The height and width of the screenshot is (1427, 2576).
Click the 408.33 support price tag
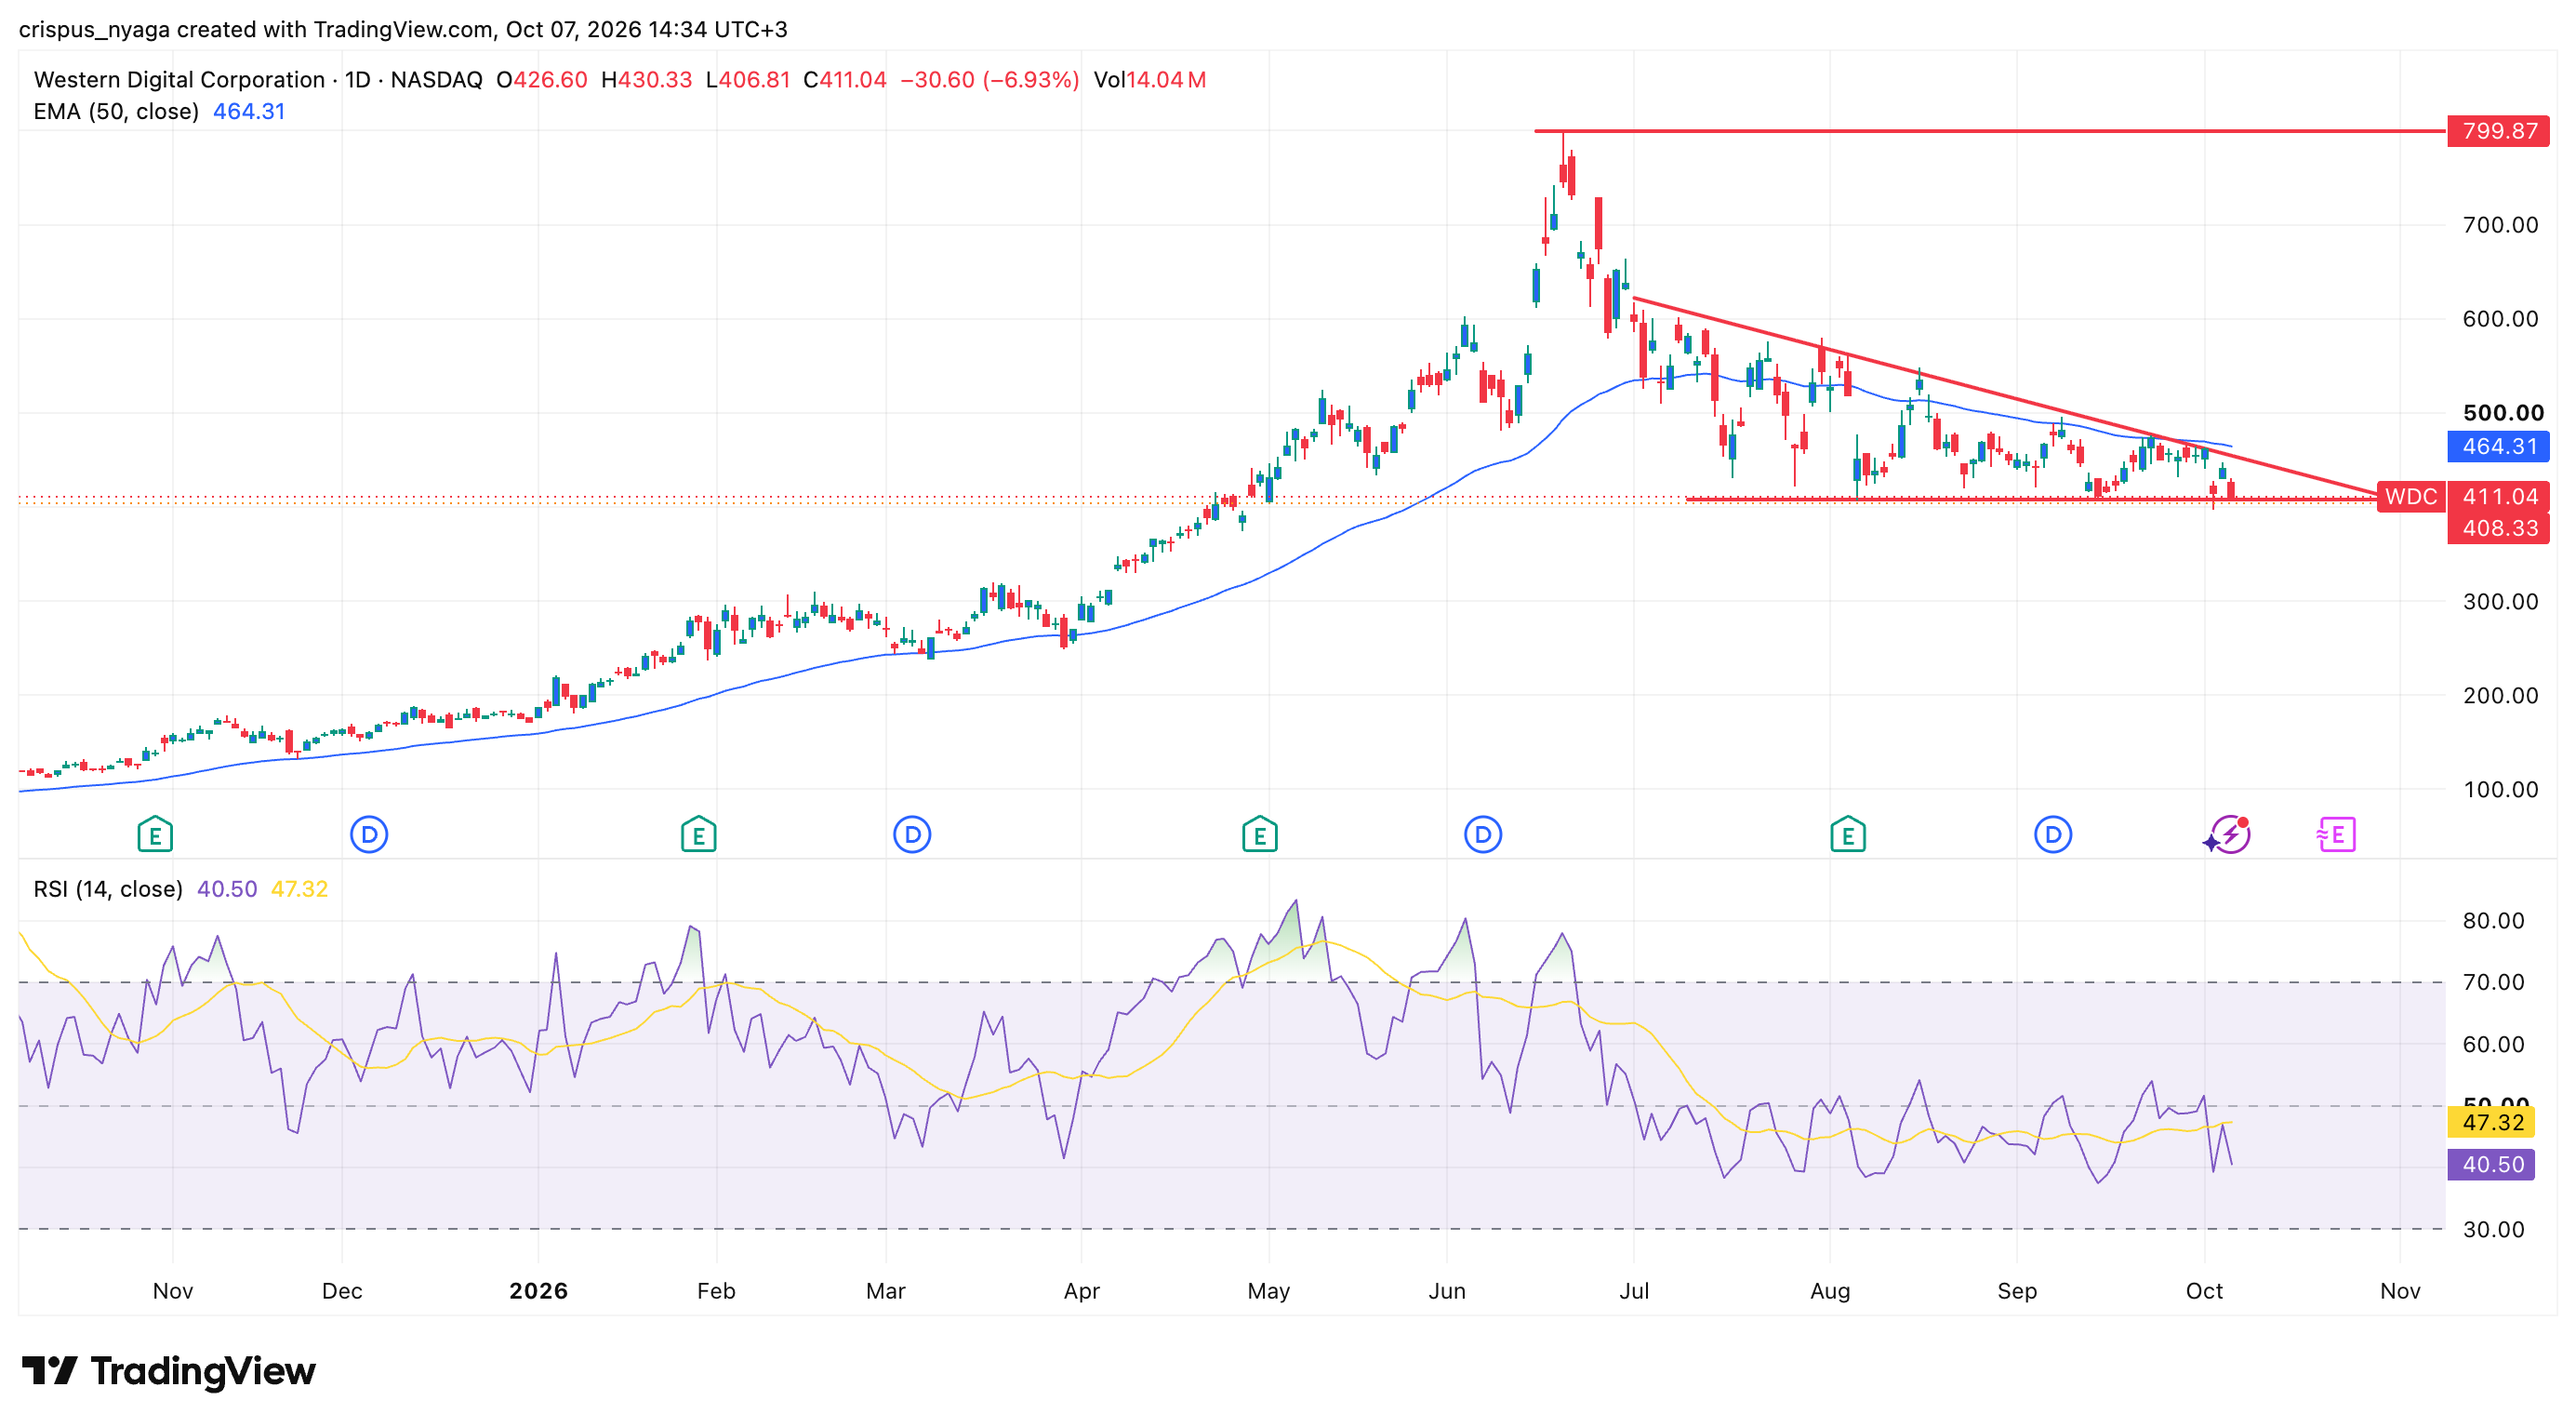click(2499, 528)
